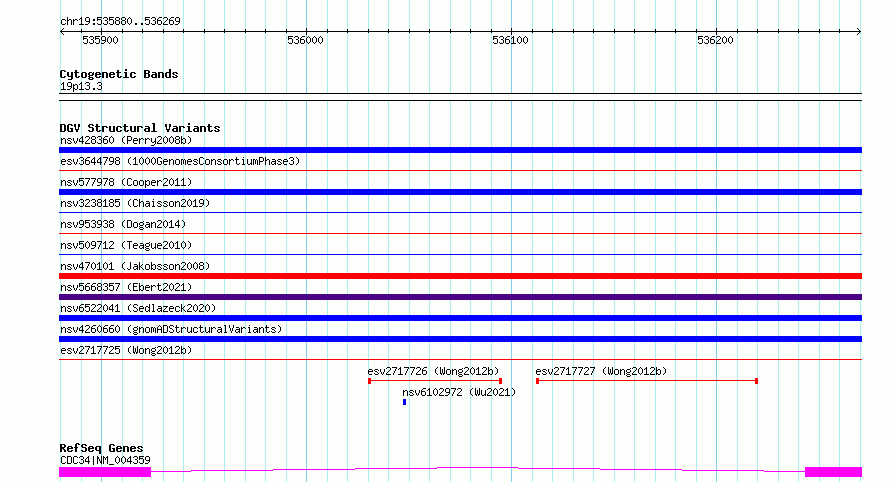The image size is (890, 482).
Task: Click the DGV Structural Variants track heading
Action: [x=140, y=128]
